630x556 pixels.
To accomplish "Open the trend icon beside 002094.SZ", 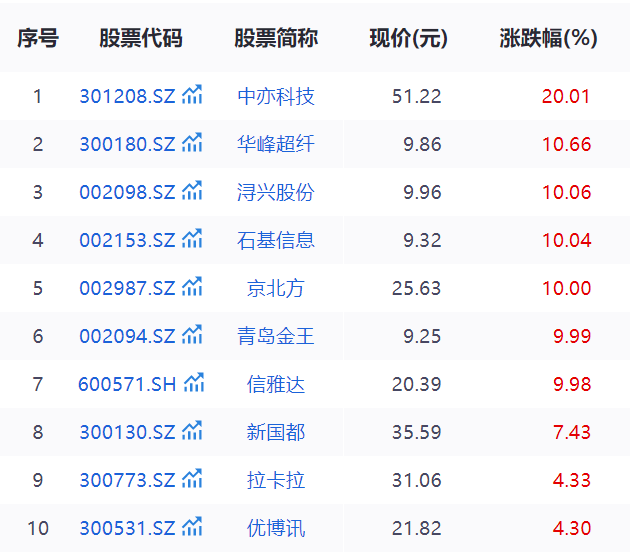I will point(192,336).
